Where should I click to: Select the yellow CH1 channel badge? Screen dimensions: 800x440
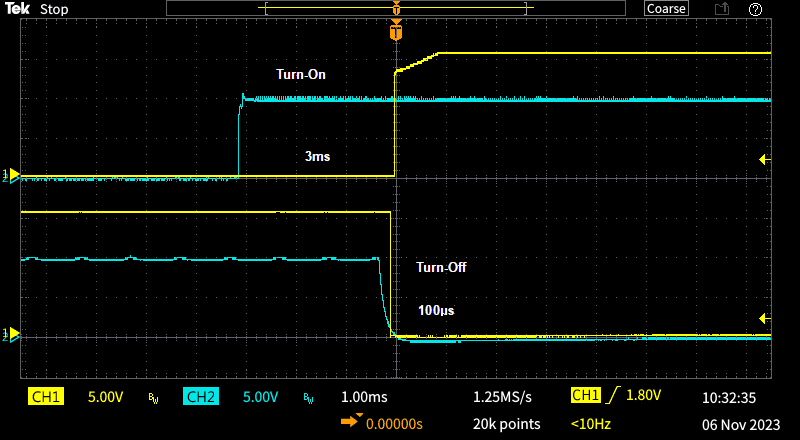[x=46, y=397]
